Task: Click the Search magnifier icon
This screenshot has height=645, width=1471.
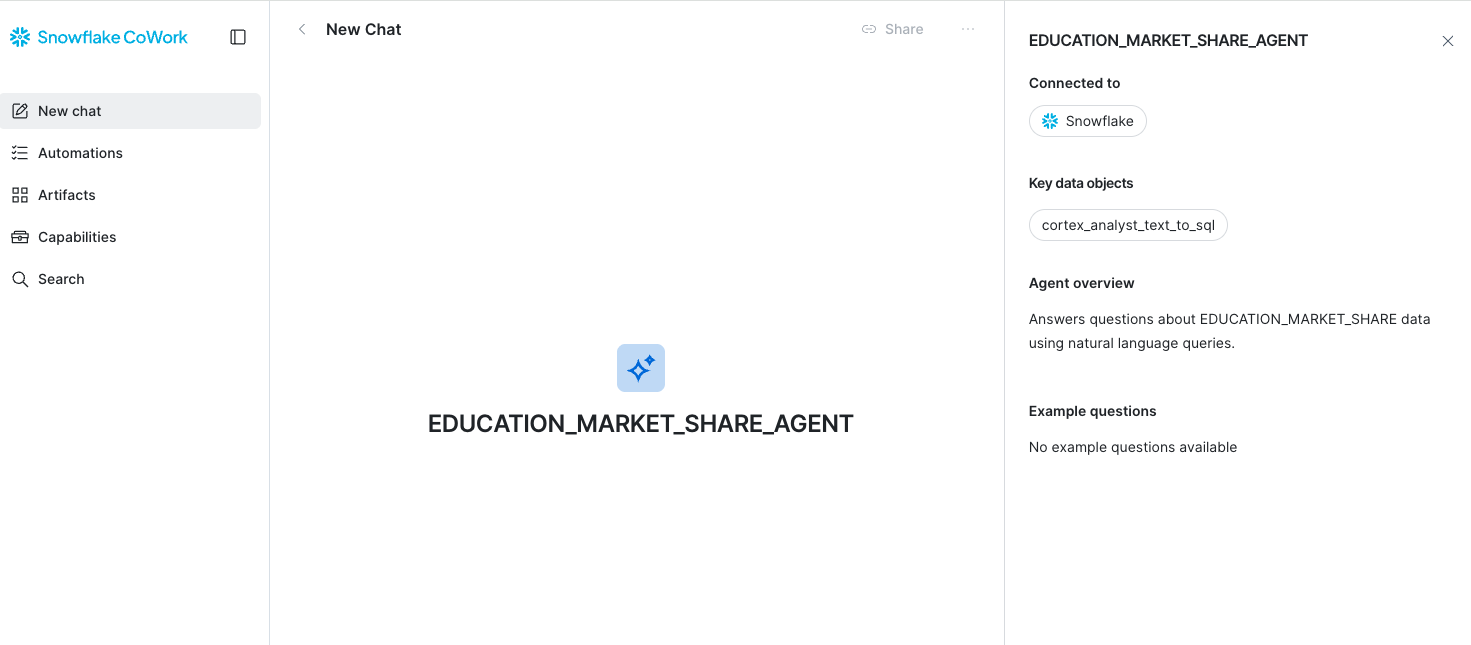Action: point(20,279)
